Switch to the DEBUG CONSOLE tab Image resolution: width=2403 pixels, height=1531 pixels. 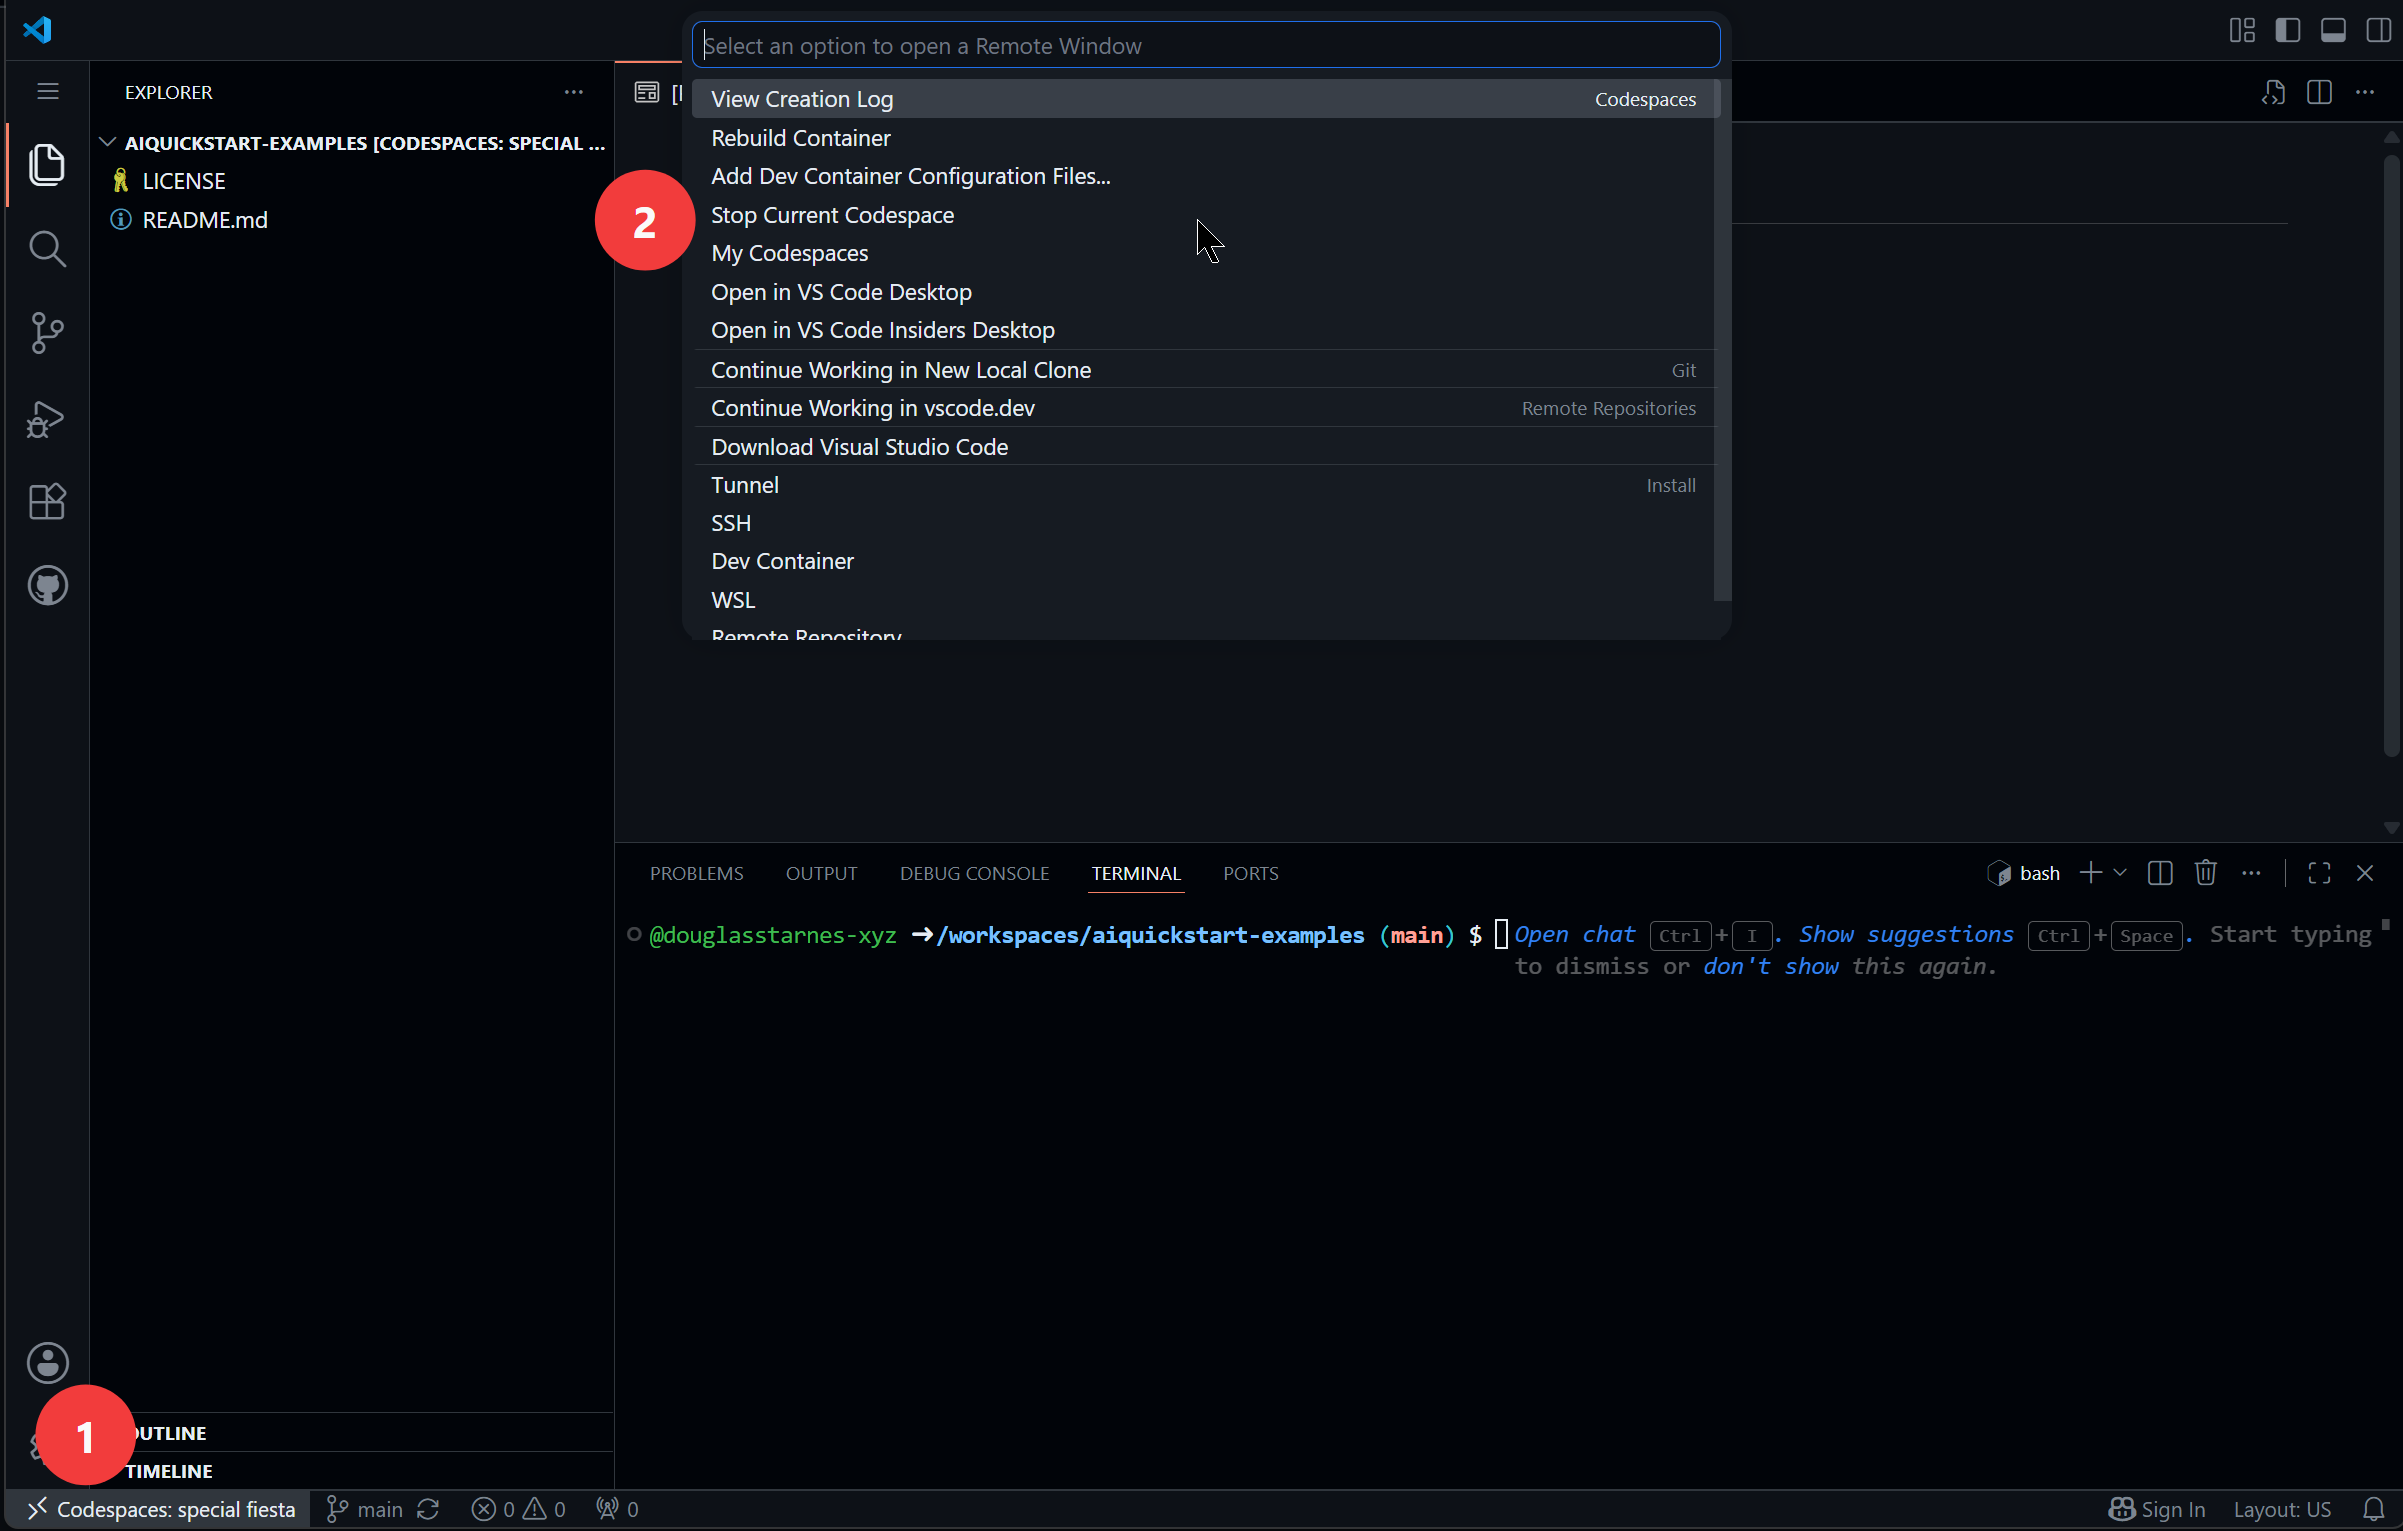(x=974, y=873)
